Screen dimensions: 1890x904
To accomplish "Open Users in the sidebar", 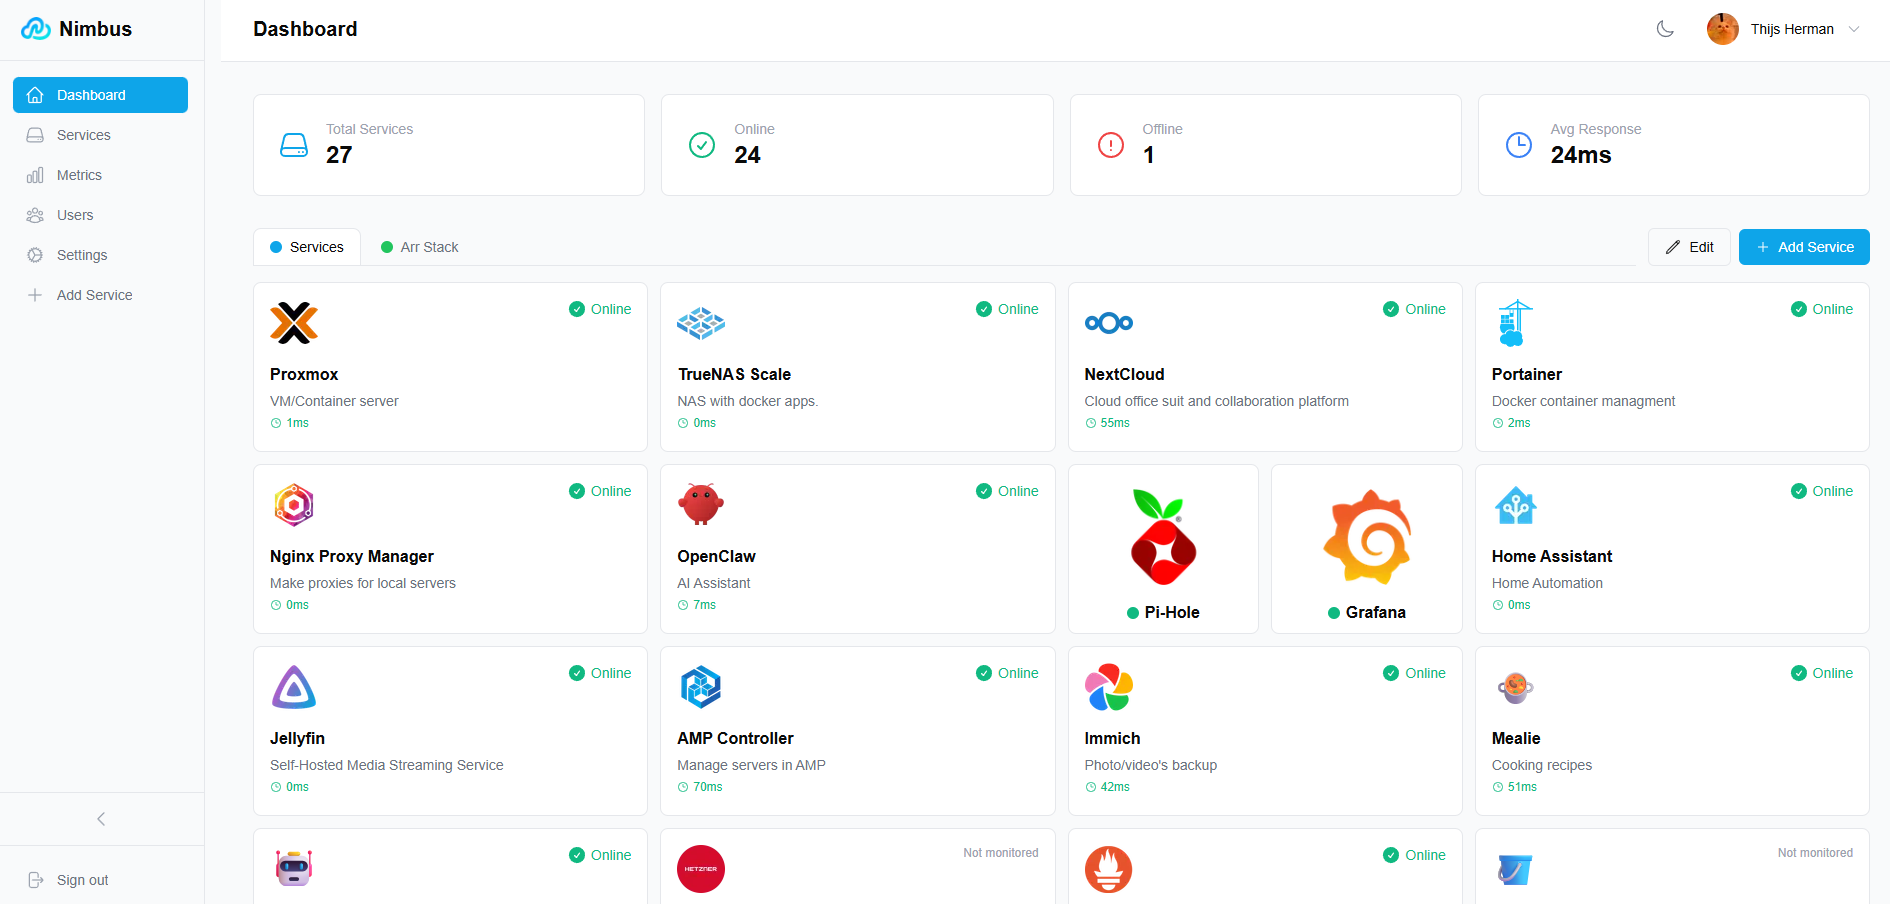I will pyautogui.click(x=100, y=215).
